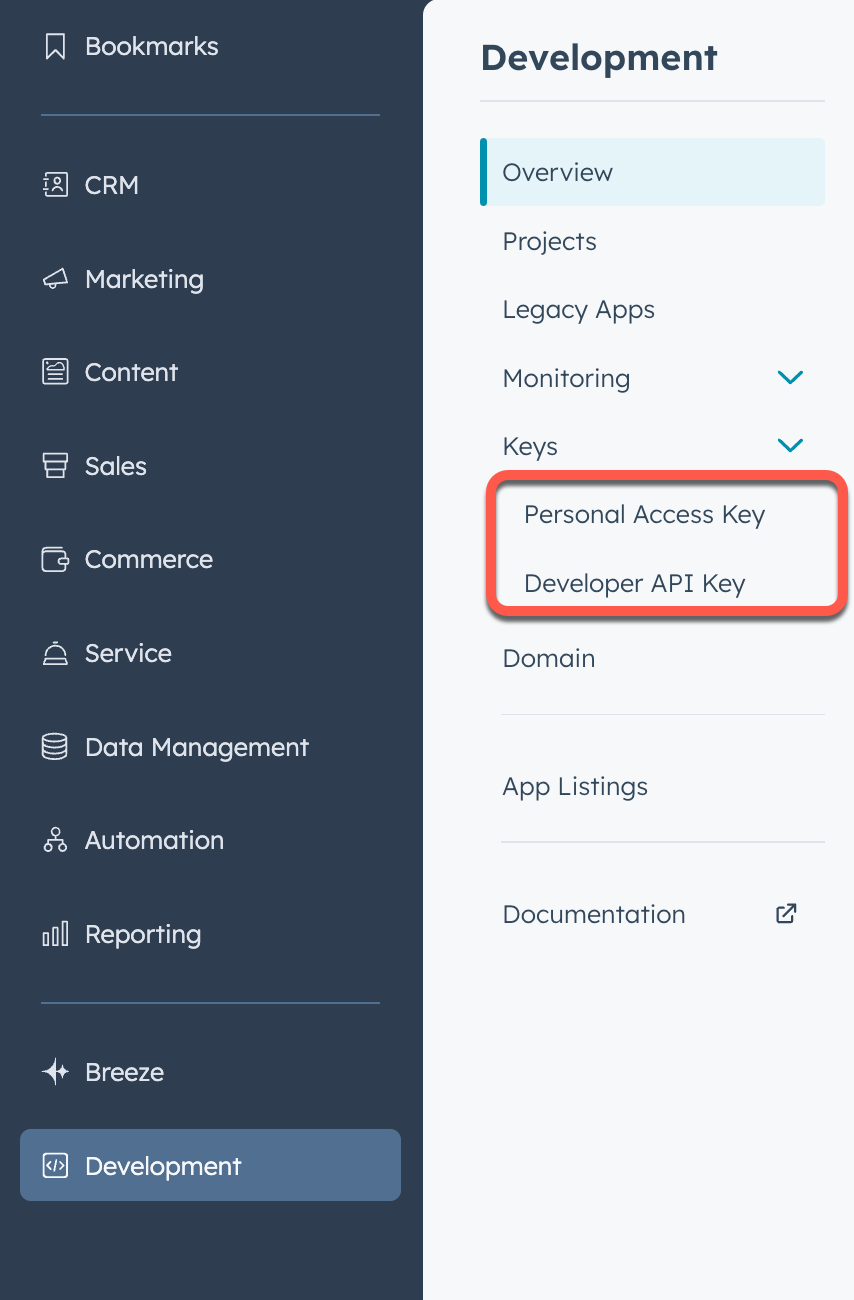Click the Monitoring label
Screen dimensions: 854x1300
566,378
